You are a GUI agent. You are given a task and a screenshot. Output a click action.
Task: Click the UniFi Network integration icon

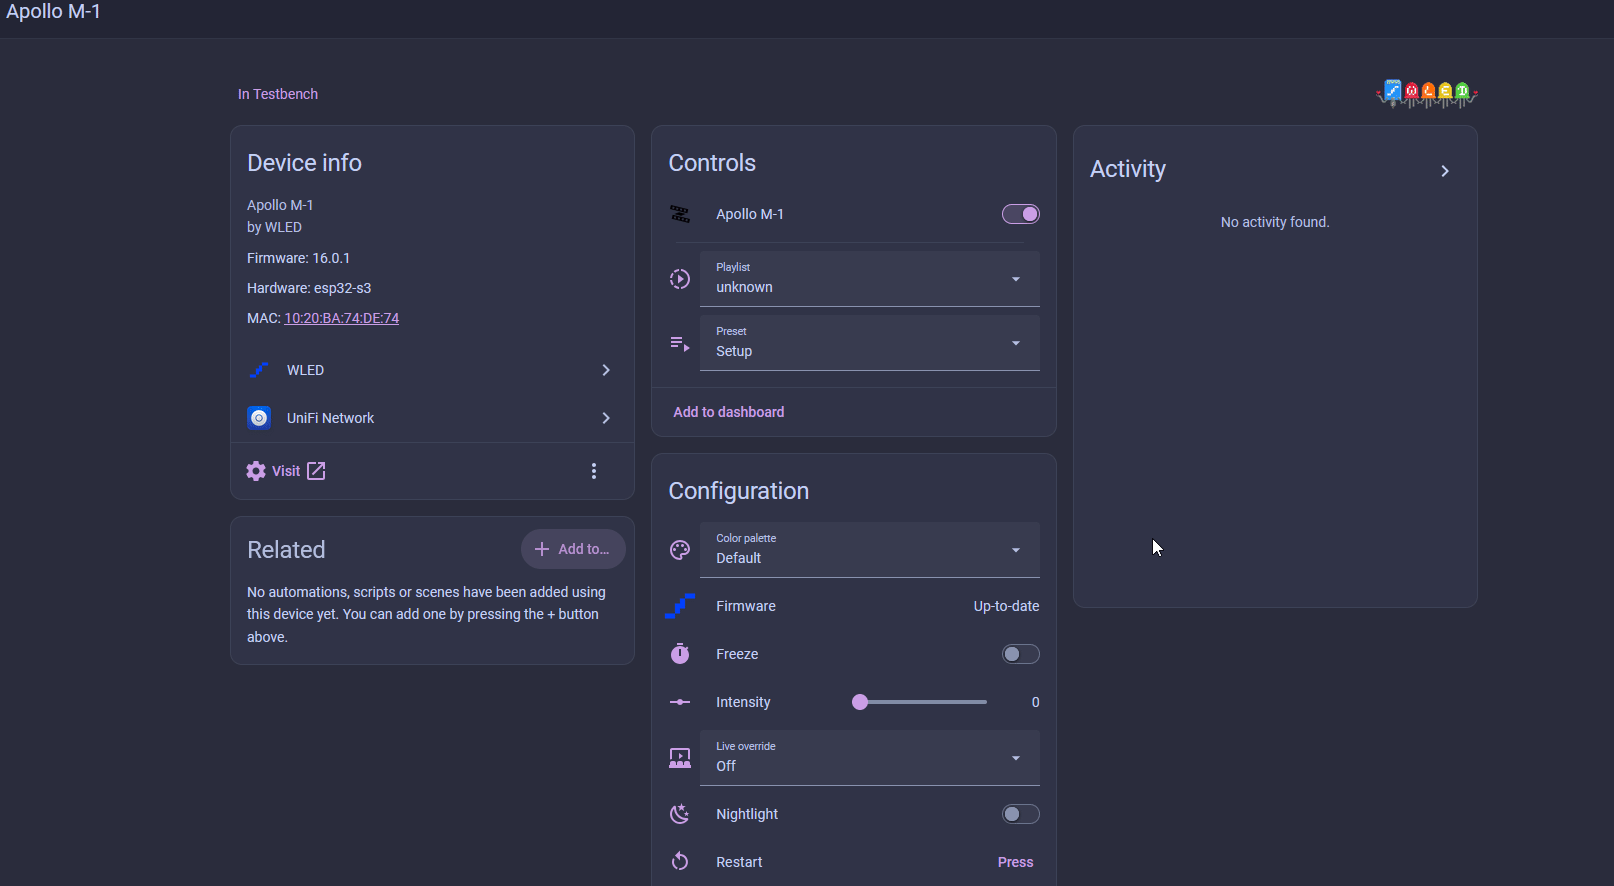point(259,418)
